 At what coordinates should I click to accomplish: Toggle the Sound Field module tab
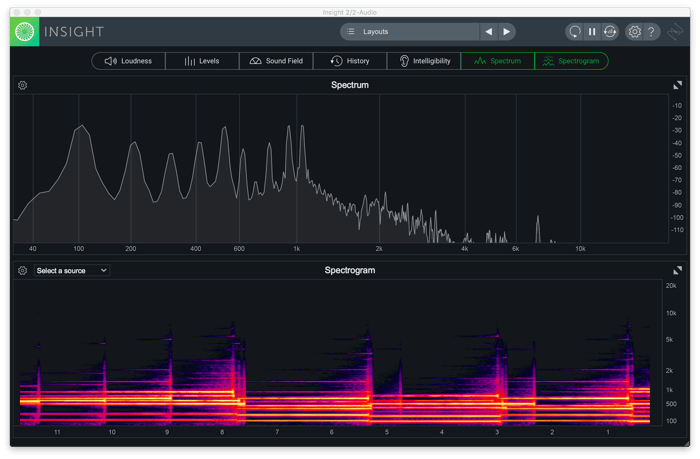pos(276,61)
